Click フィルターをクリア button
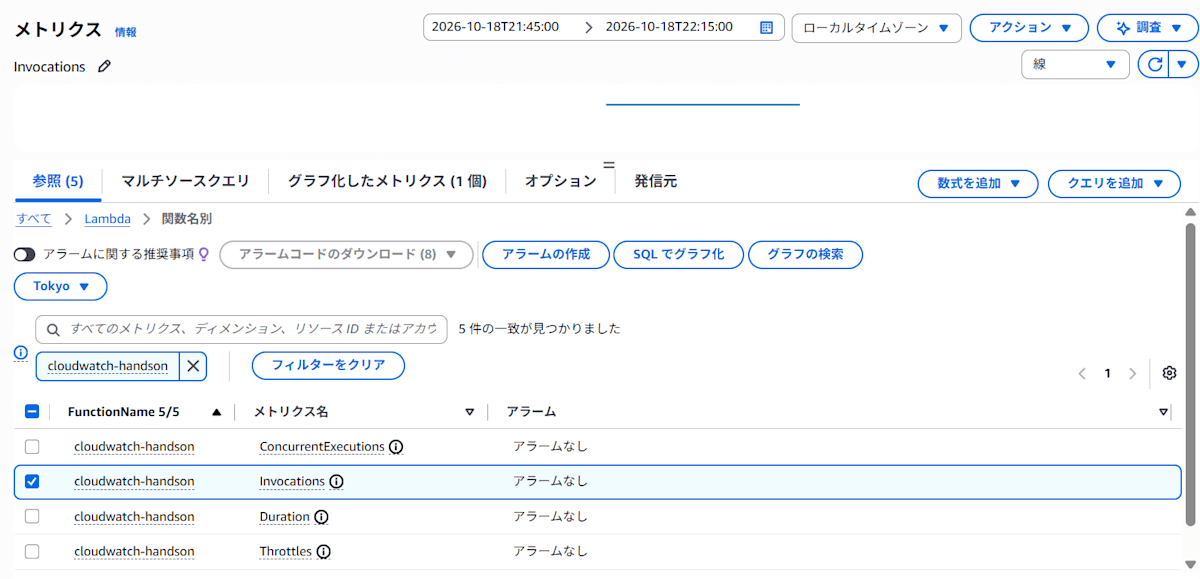The height and width of the screenshot is (579, 1200). click(328, 365)
